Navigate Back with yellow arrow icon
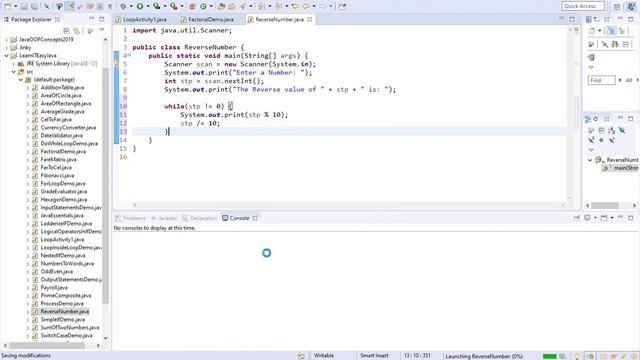 click(x=306, y=6)
